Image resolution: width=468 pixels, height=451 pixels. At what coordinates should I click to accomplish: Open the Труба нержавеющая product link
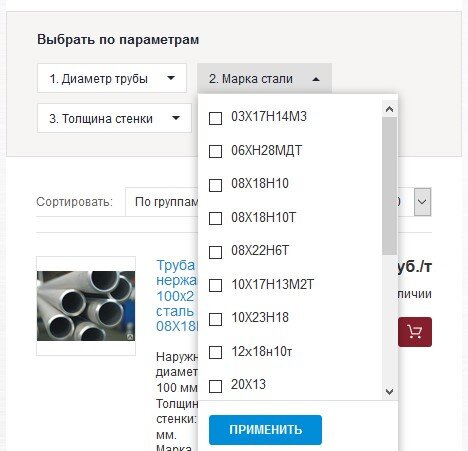(x=177, y=296)
